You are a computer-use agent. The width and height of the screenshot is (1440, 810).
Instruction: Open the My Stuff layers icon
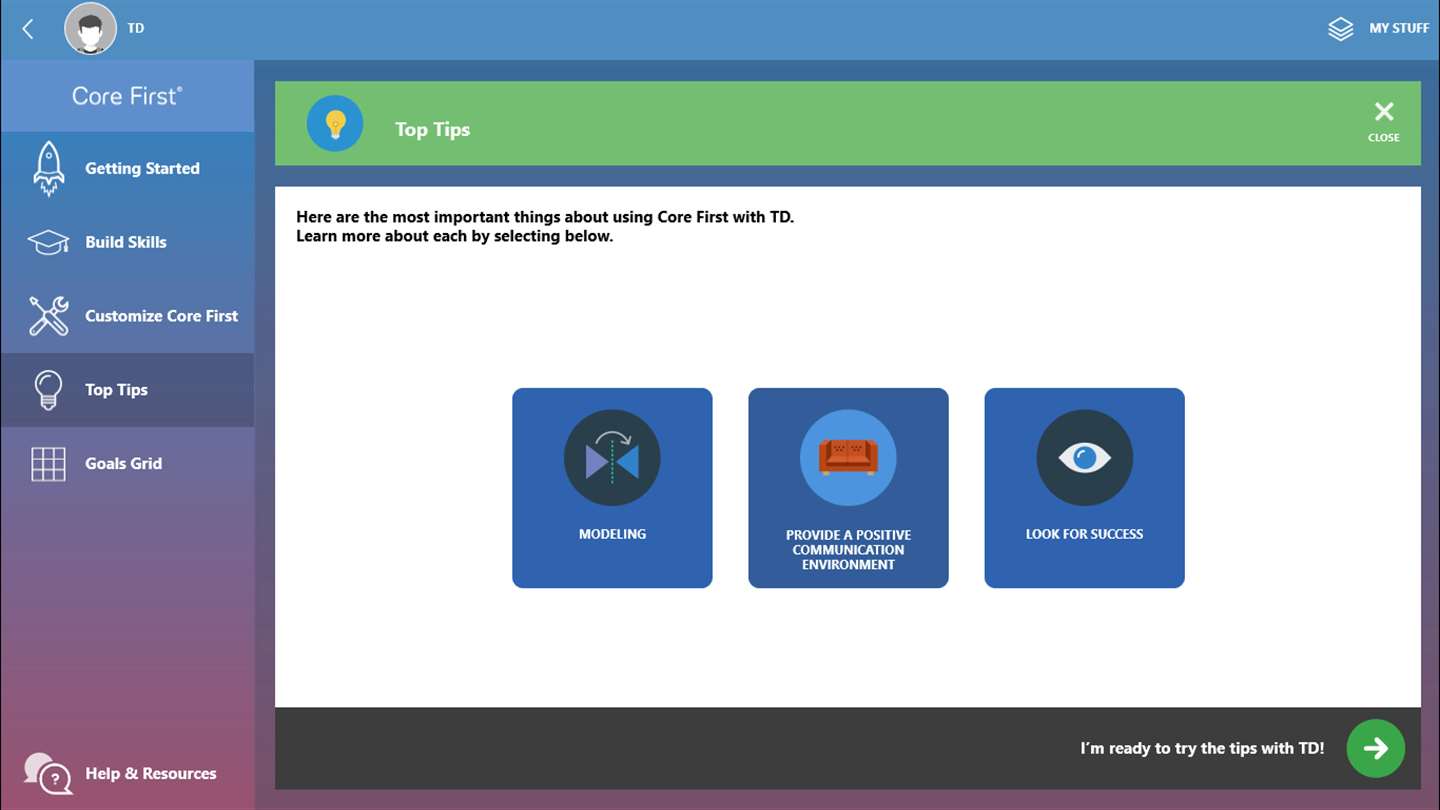point(1340,28)
